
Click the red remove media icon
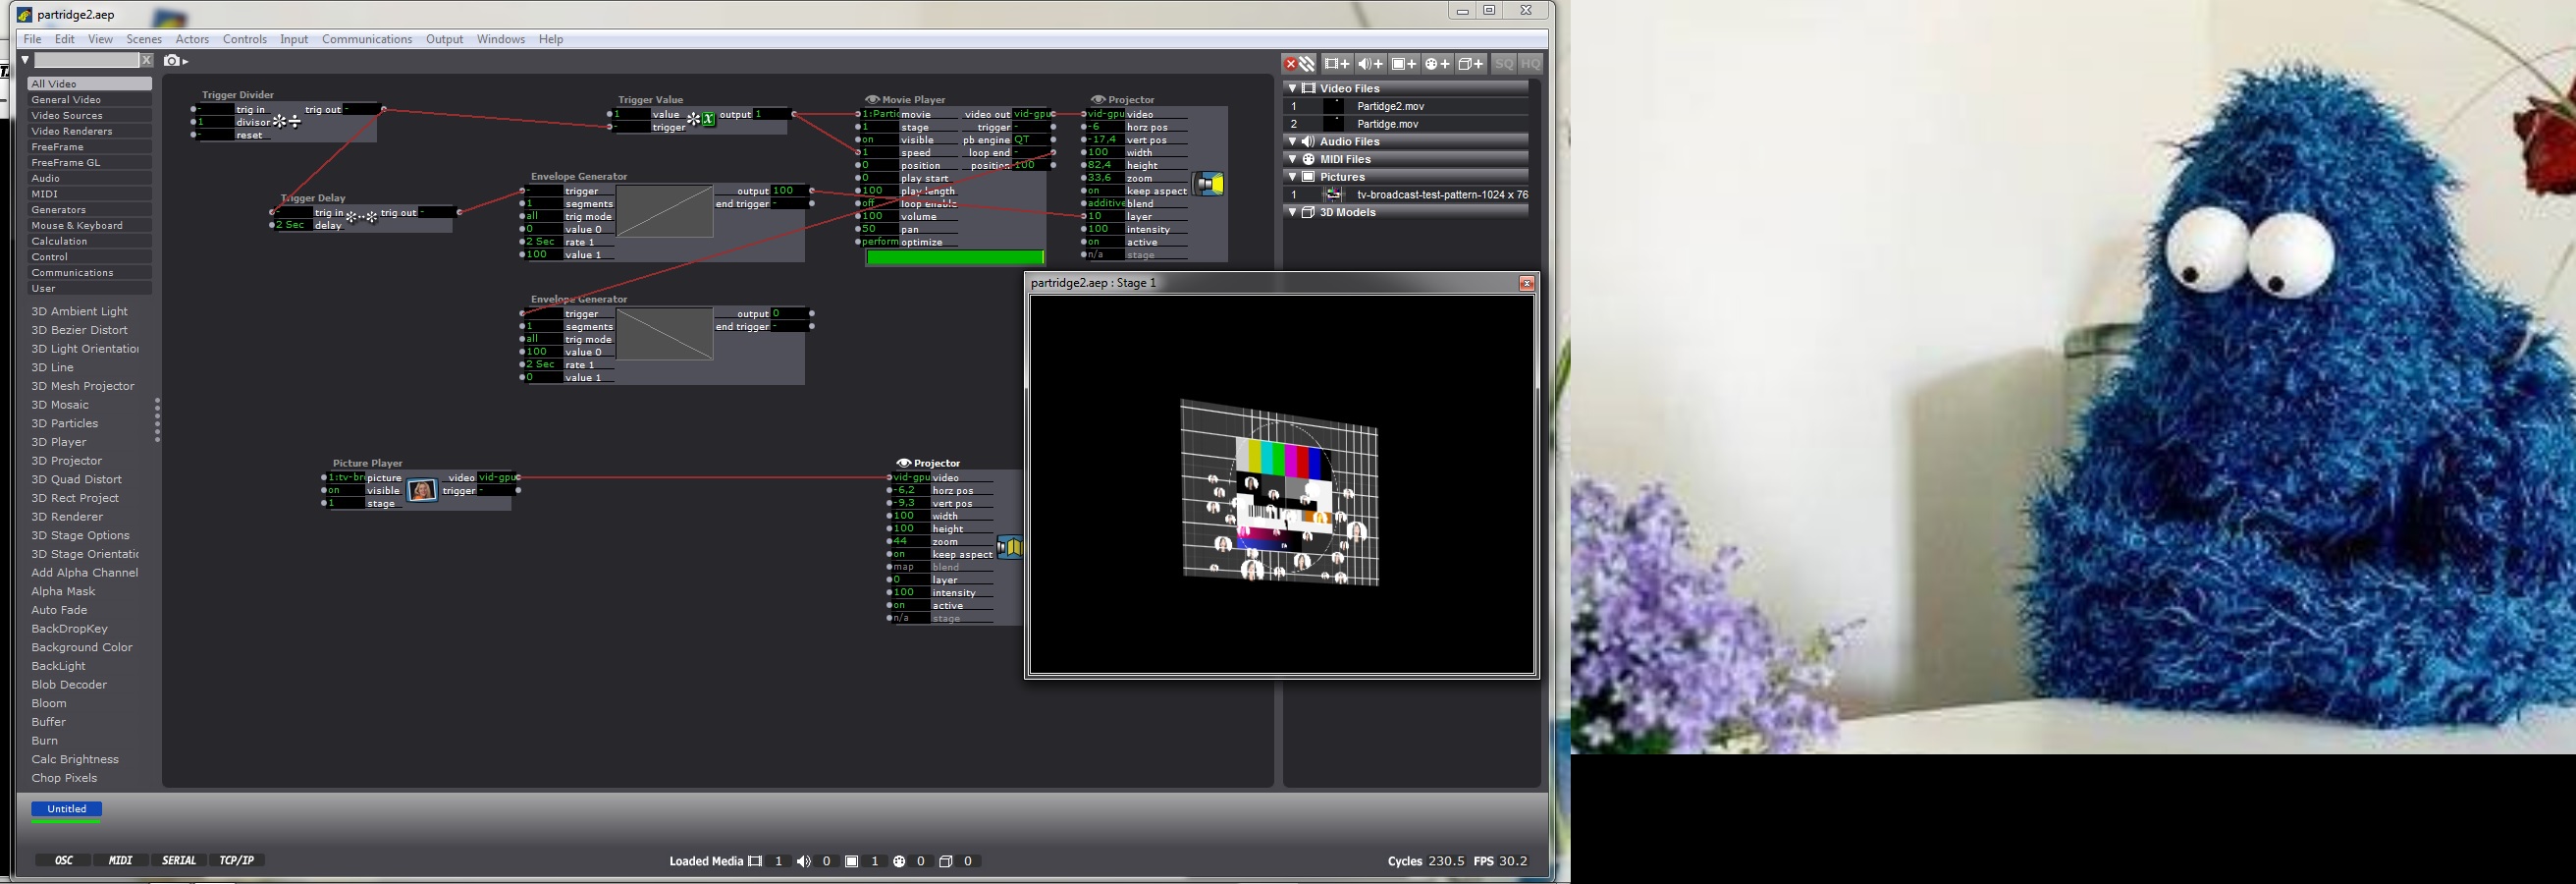pyautogui.click(x=1290, y=64)
